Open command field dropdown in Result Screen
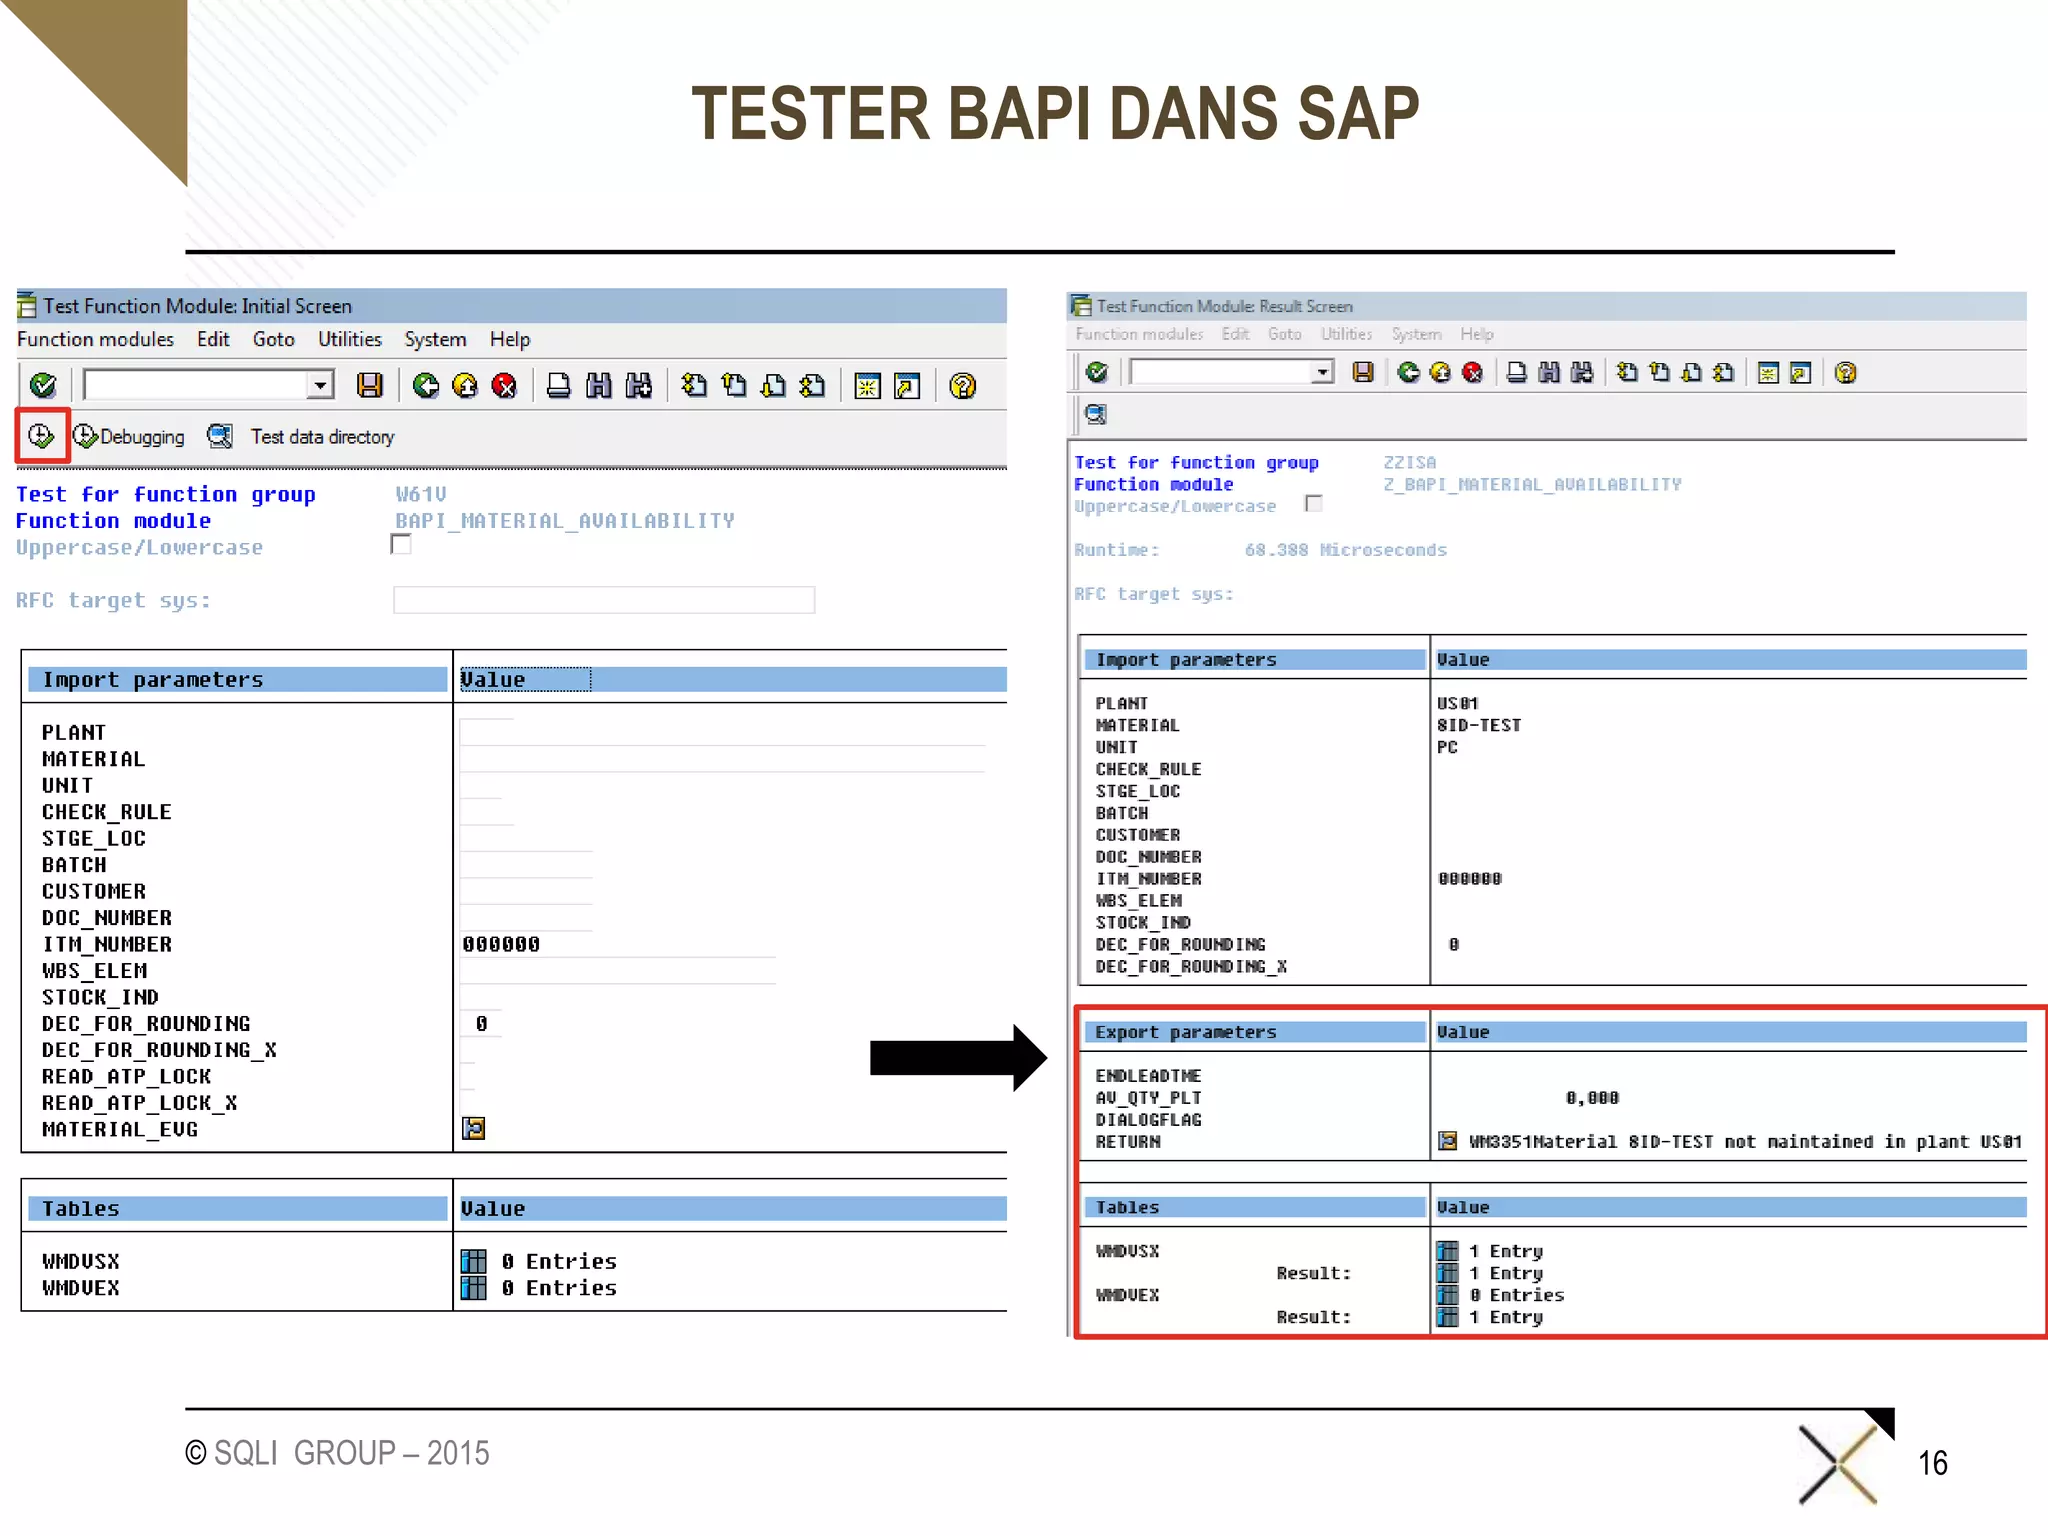2048x1536 pixels. coord(1322,372)
